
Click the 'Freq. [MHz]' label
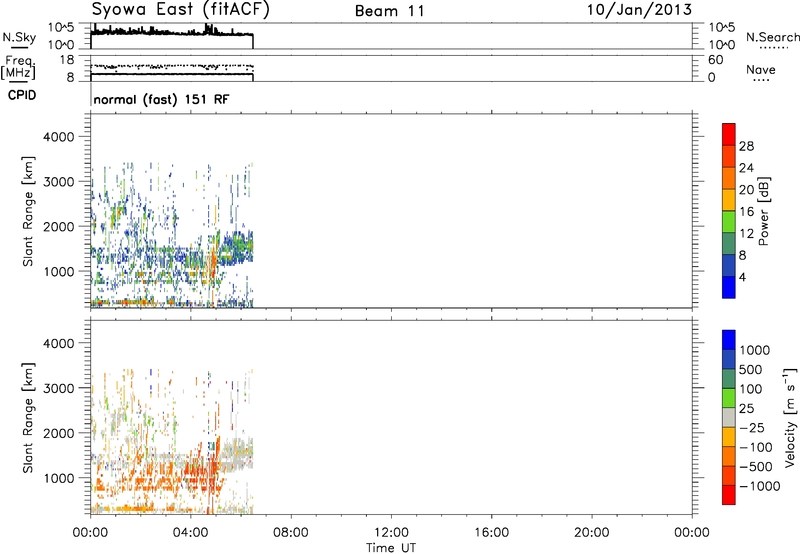[x=18, y=67]
